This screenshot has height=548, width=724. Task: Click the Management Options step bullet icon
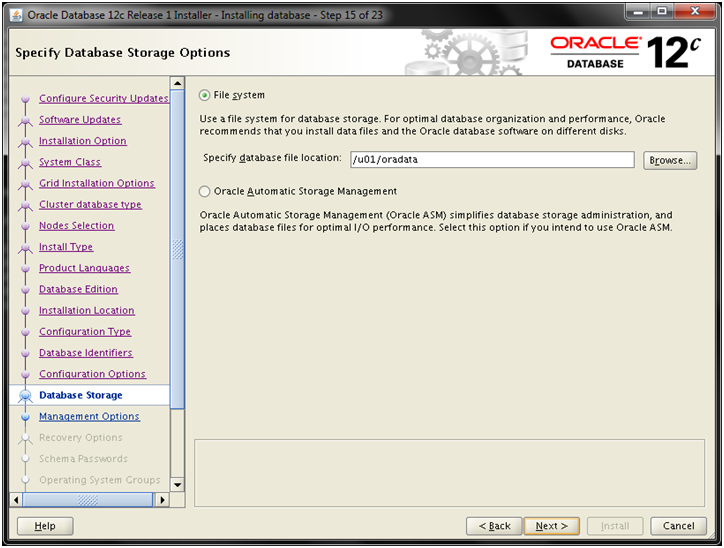pos(25,416)
